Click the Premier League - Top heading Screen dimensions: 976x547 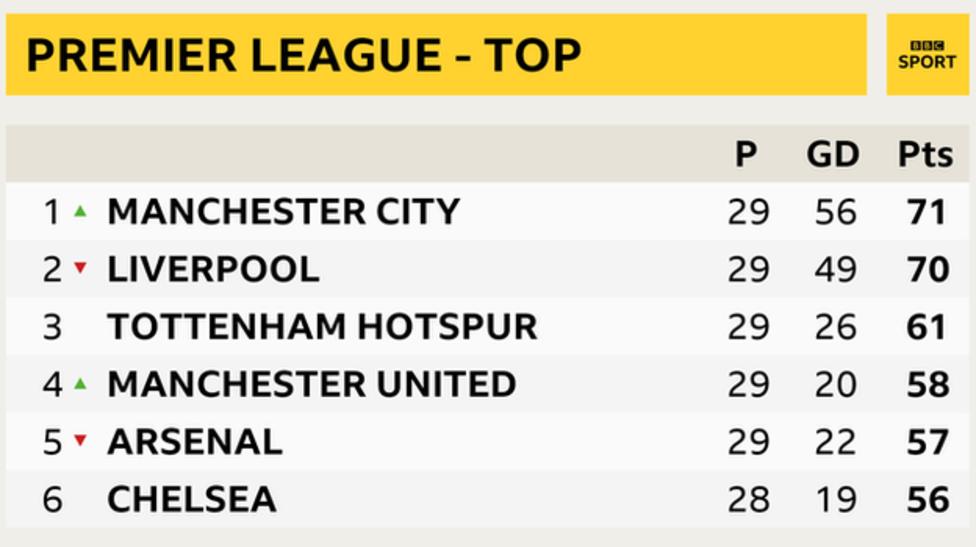(x=303, y=55)
